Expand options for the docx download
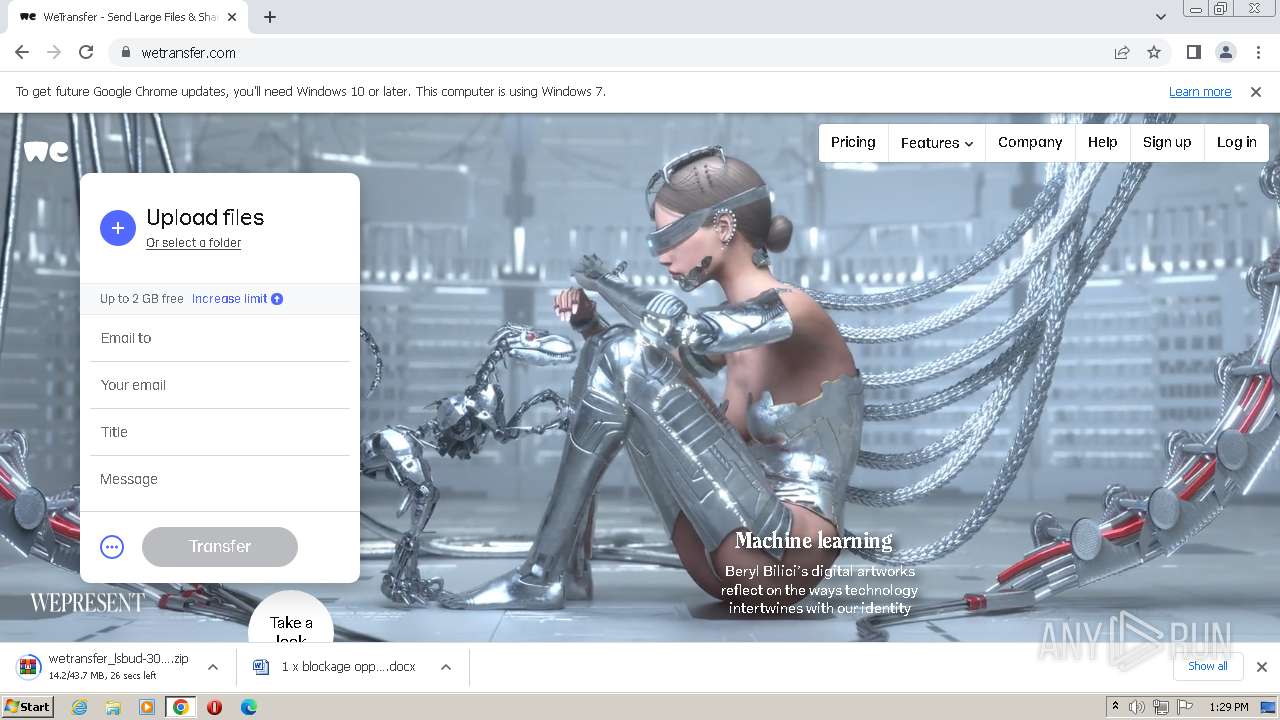 (x=446, y=667)
